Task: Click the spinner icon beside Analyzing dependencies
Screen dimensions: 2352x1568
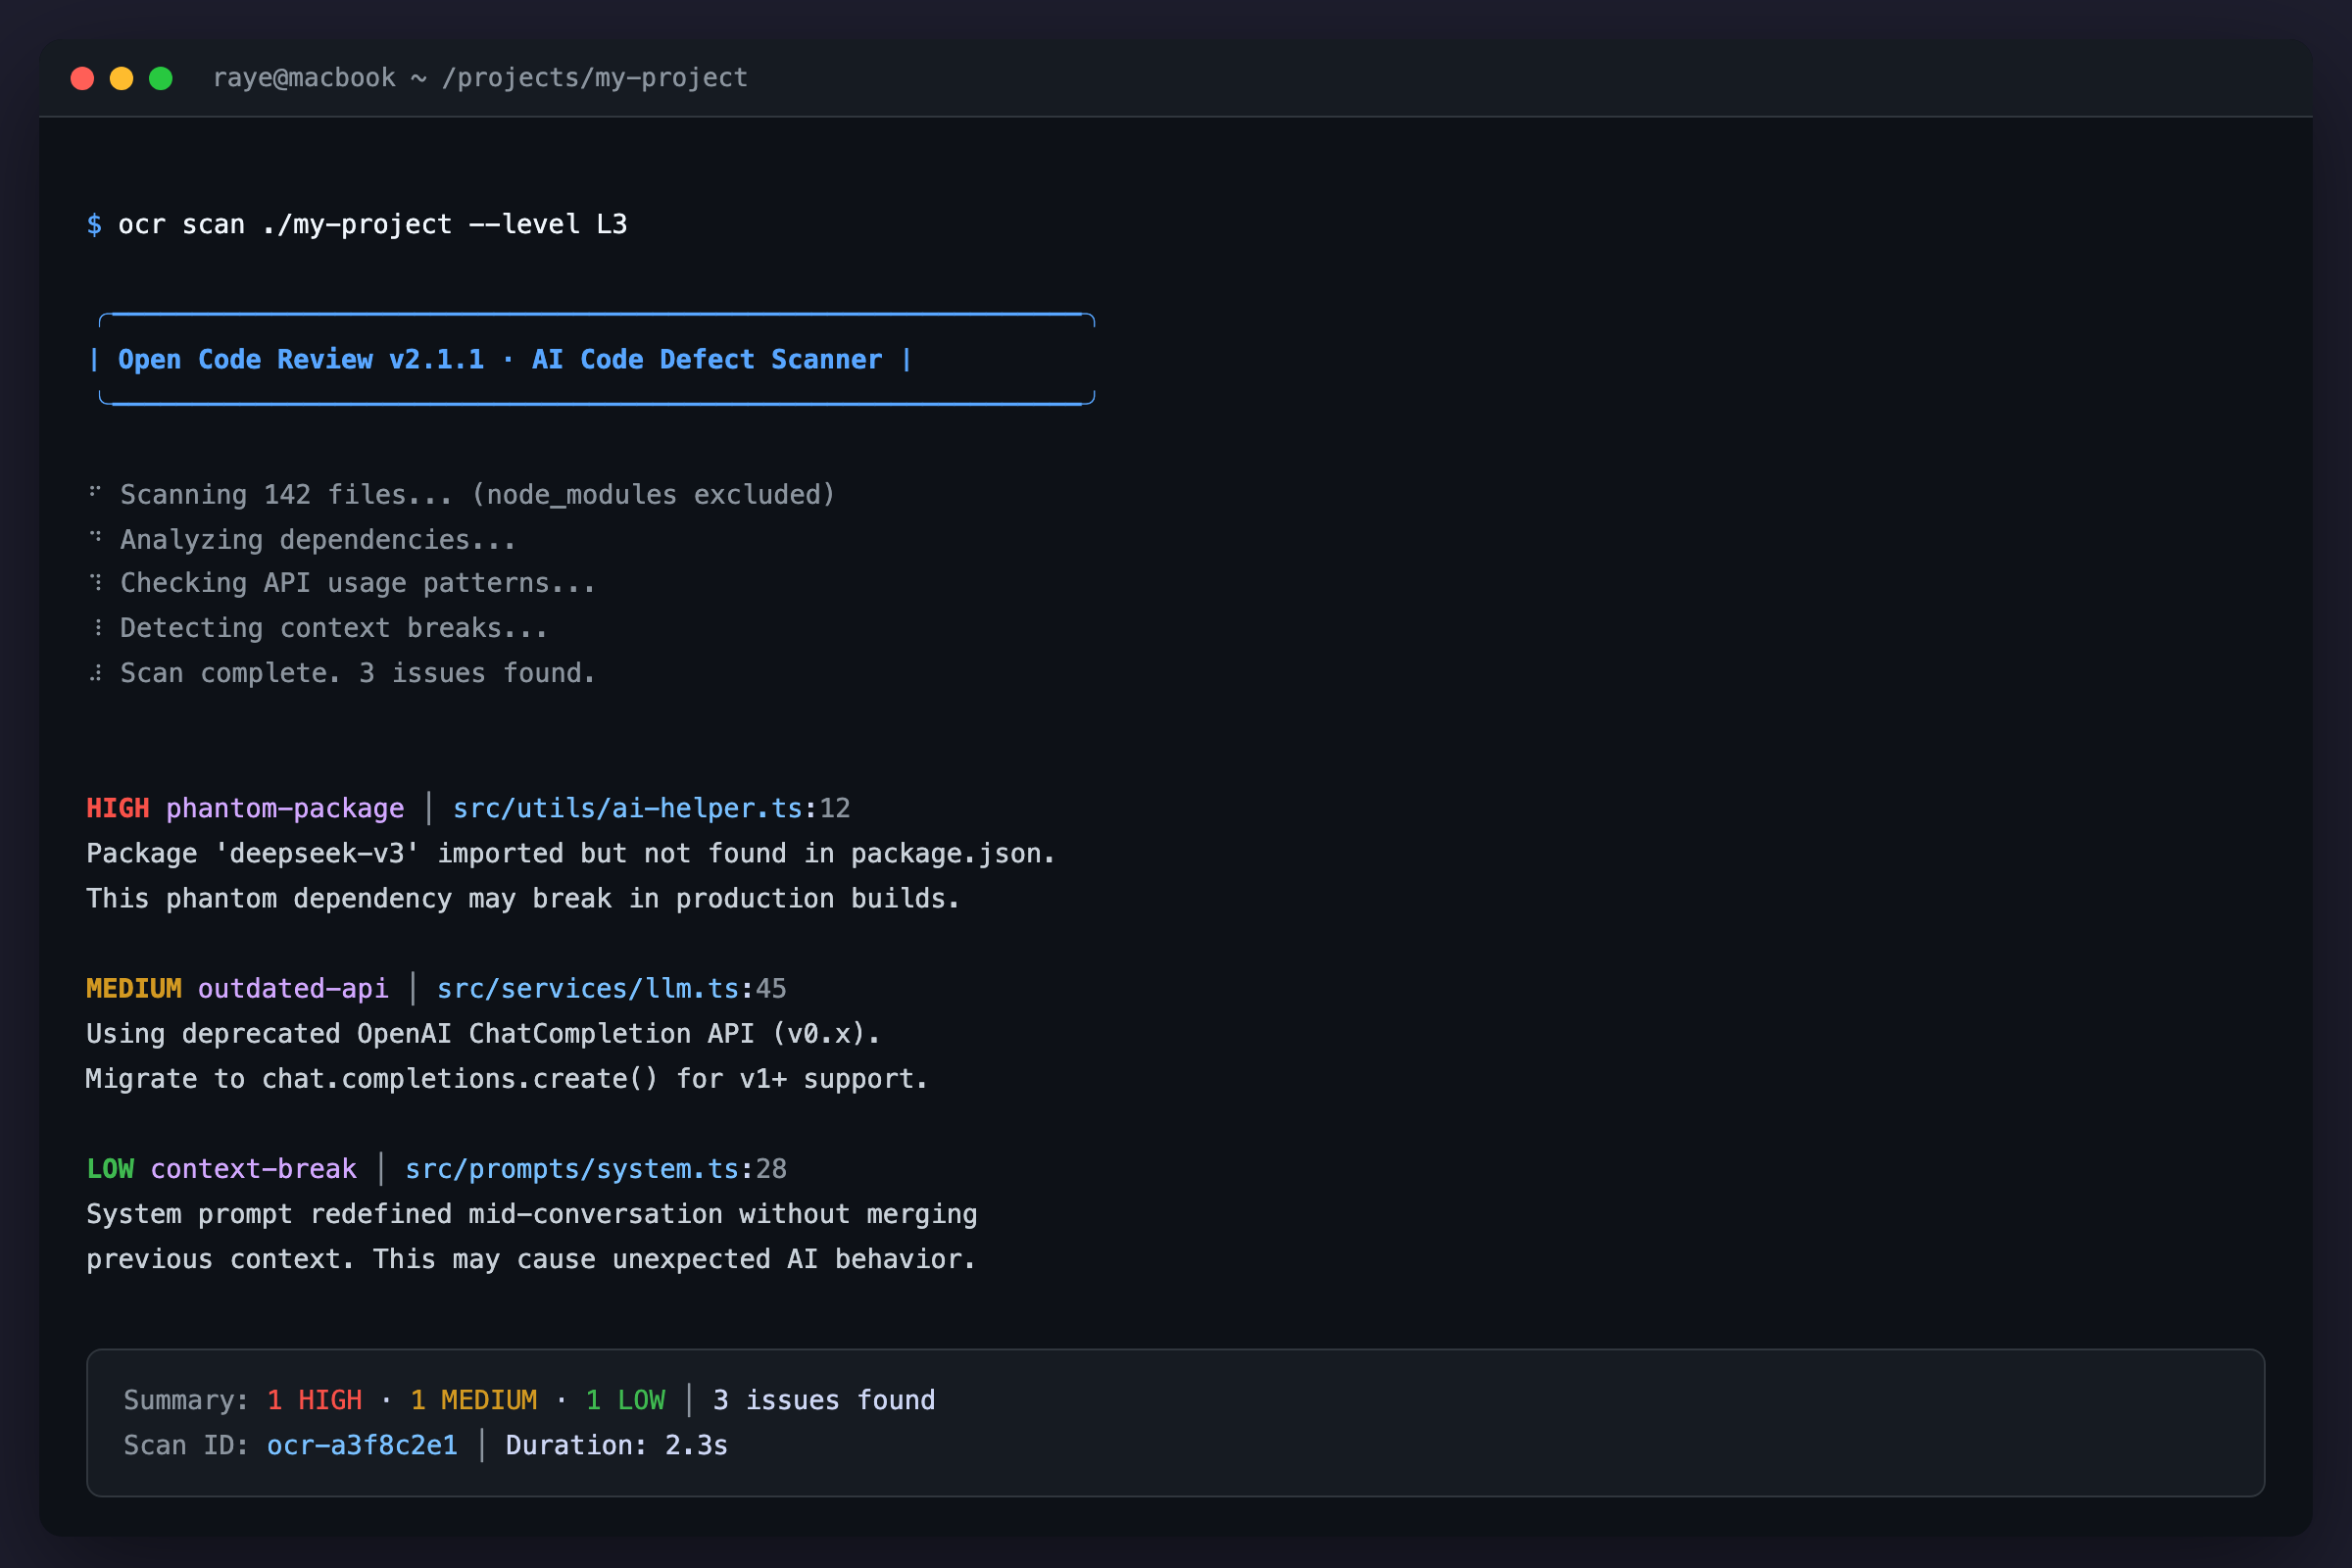Action: (x=96, y=538)
